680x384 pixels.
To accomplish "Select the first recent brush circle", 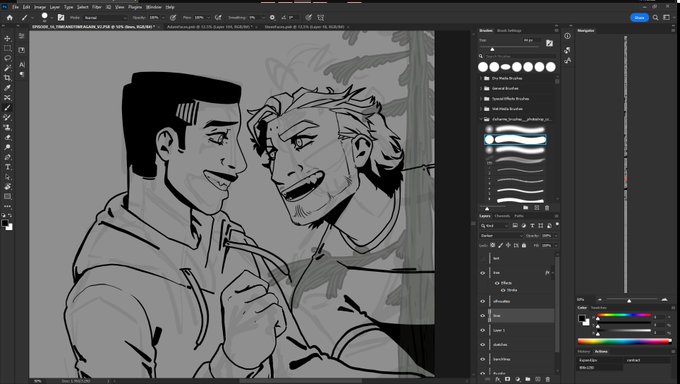I will (x=483, y=67).
